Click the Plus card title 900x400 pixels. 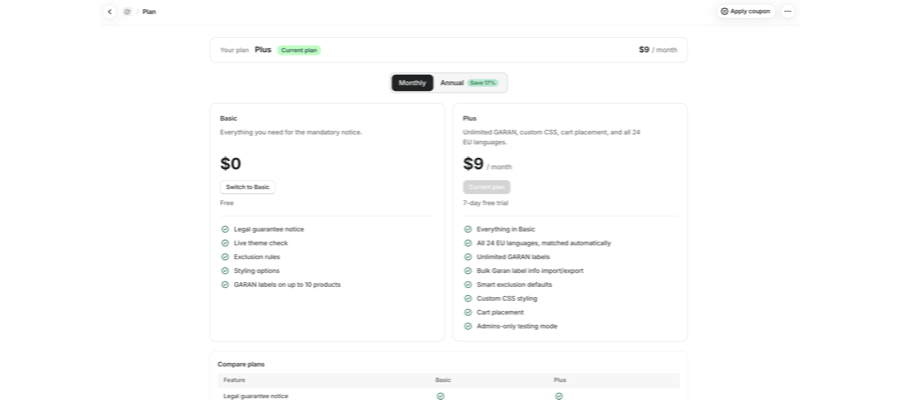point(470,118)
